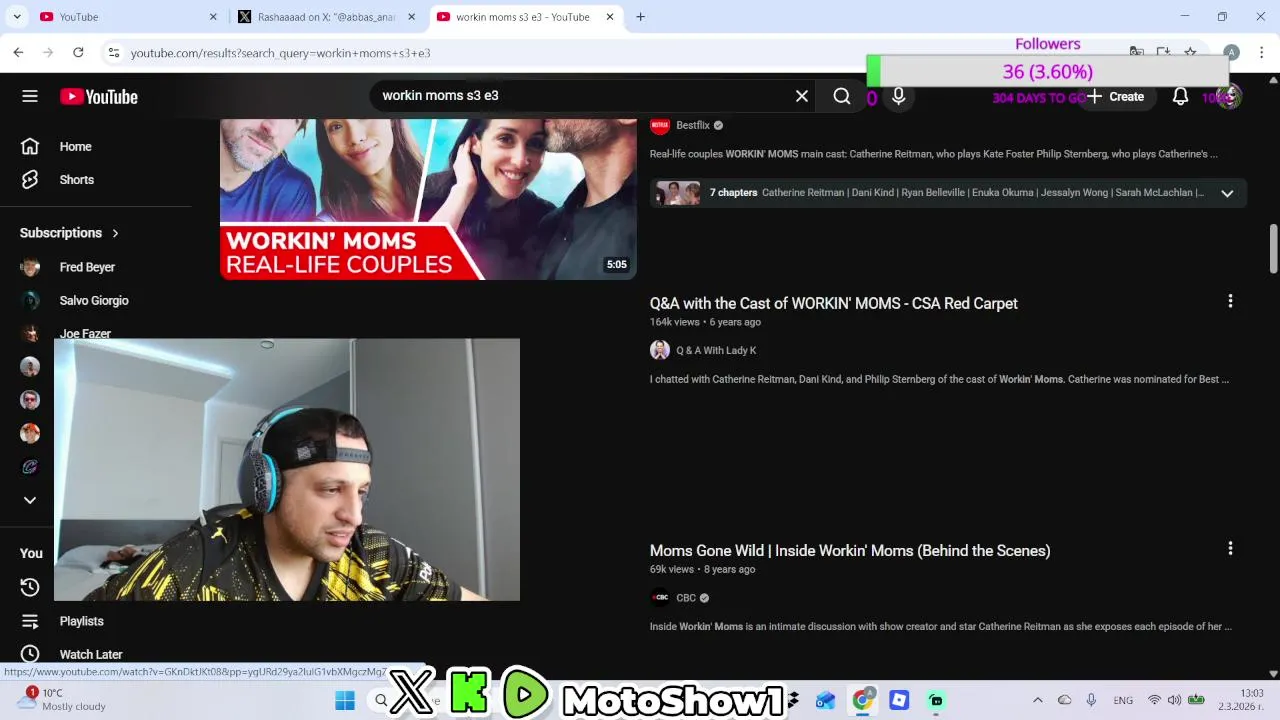Expand the 7 chapters list
This screenshot has height=720, width=1280.
(x=1227, y=193)
